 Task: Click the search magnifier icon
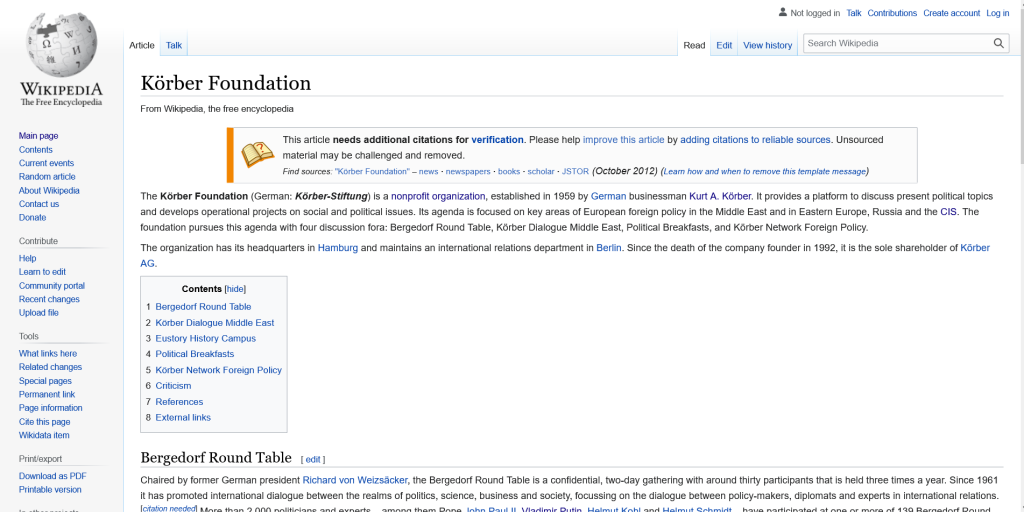[x=999, y=43]
